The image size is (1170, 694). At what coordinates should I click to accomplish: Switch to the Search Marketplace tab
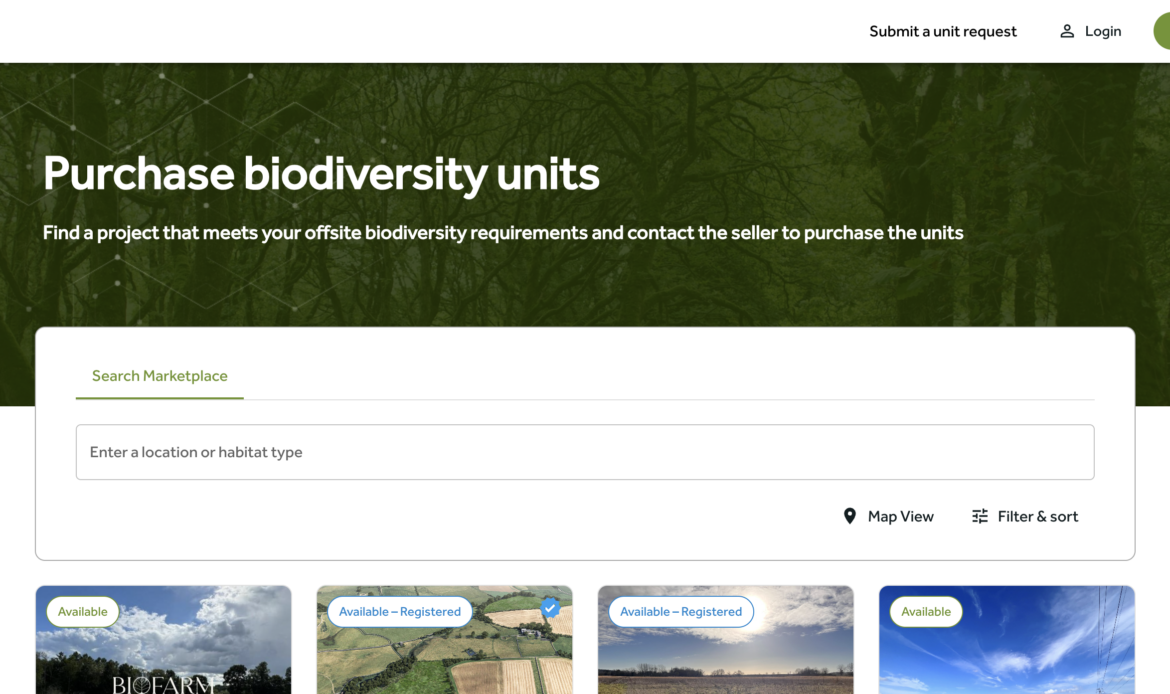click(159, 375)
